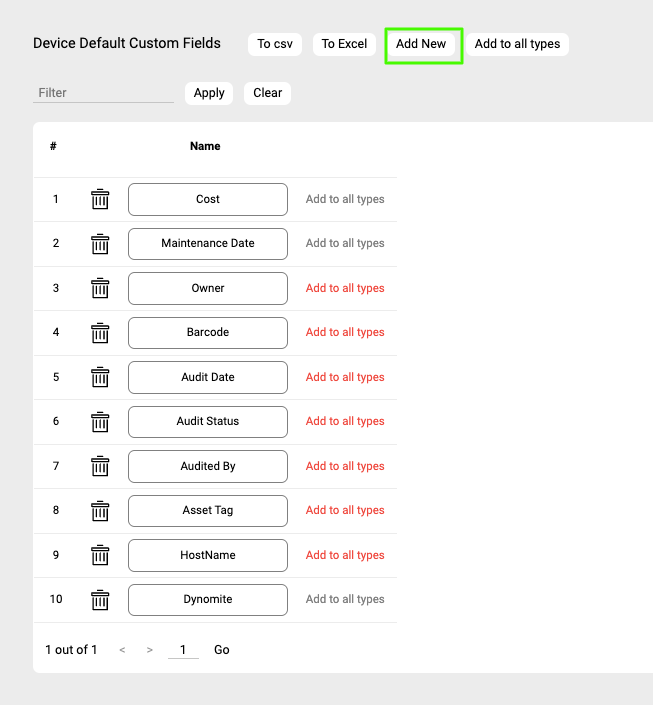This screenshot has width=653, height=705.
Task: Click the header Add to all types button
Action: (517, 44)
